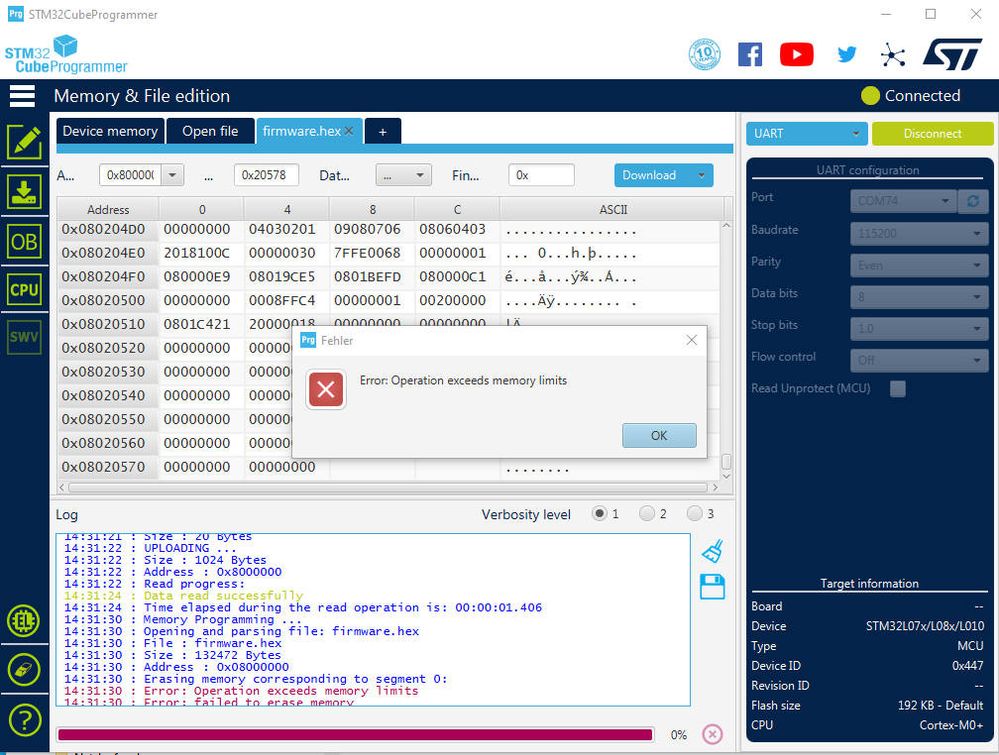This screenshot has height=755, width=999.
Task: Click the STM32CubeProgrammer logo
Action: (66, 55)
